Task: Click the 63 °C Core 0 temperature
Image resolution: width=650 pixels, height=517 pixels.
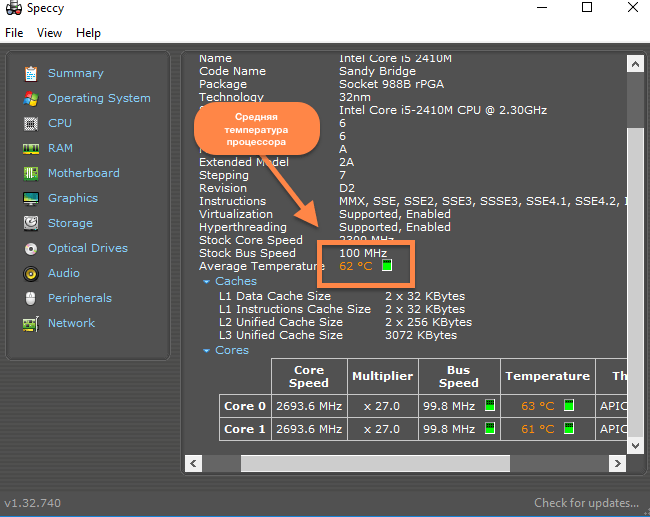Action: point(538,406)
